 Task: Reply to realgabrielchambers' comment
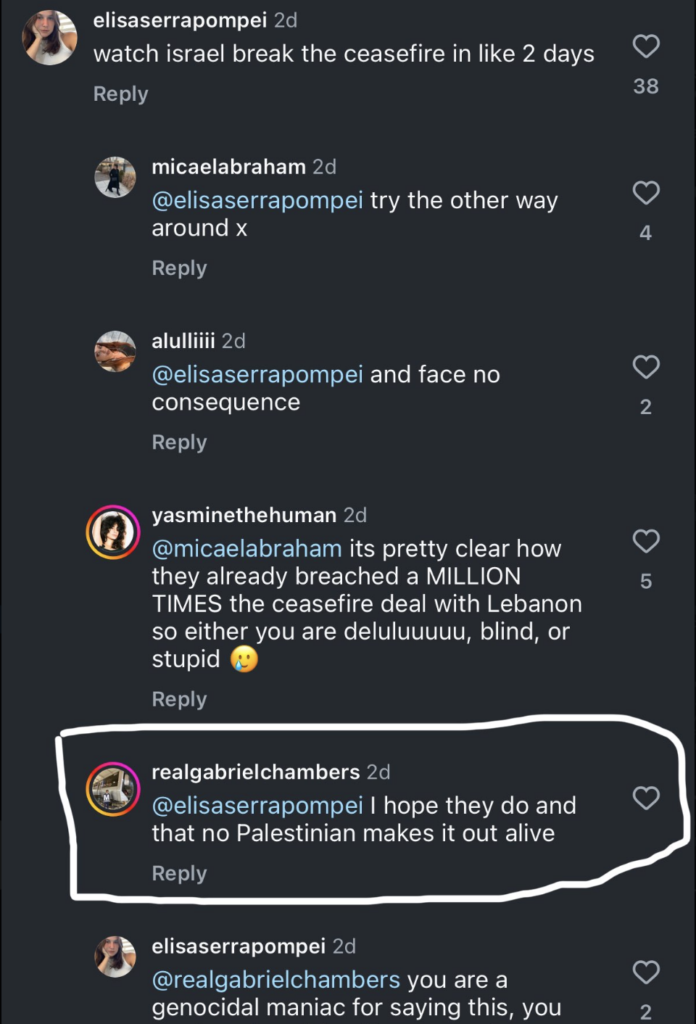(180, 873)
